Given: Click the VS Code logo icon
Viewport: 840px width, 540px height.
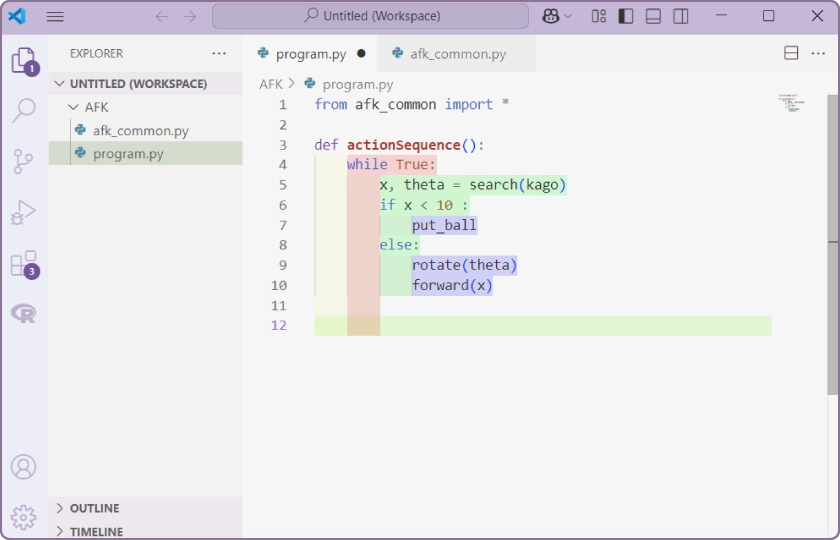Looking at the screenshot, I should (17, 16).
